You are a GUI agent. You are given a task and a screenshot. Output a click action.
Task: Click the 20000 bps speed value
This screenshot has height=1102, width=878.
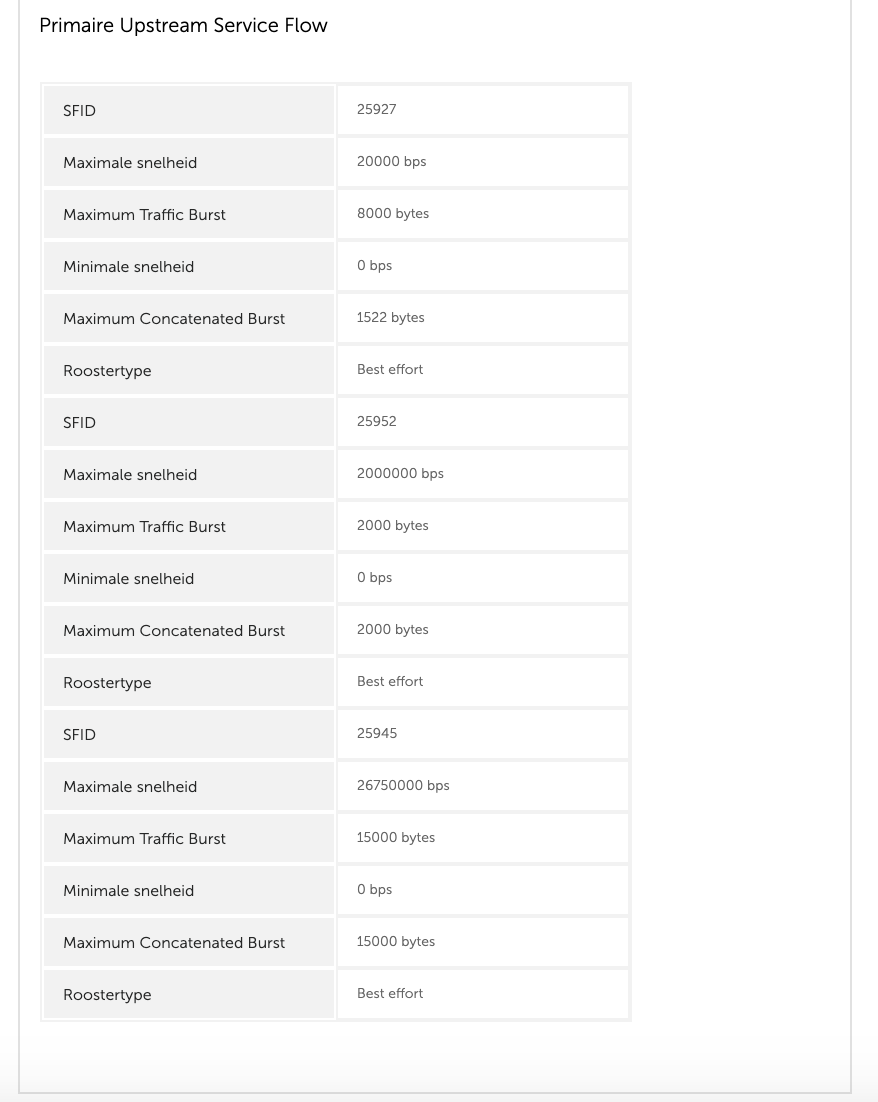pos(391,162)
